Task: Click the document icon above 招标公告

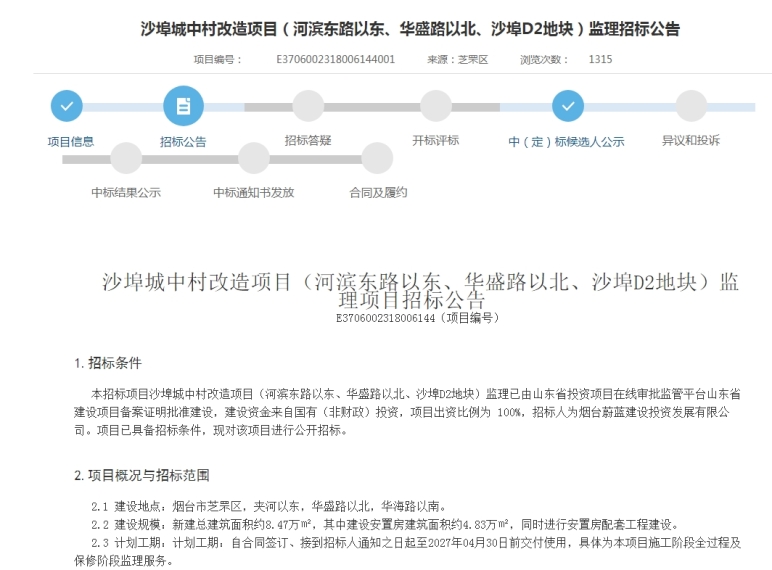Action: coord(183,106)
